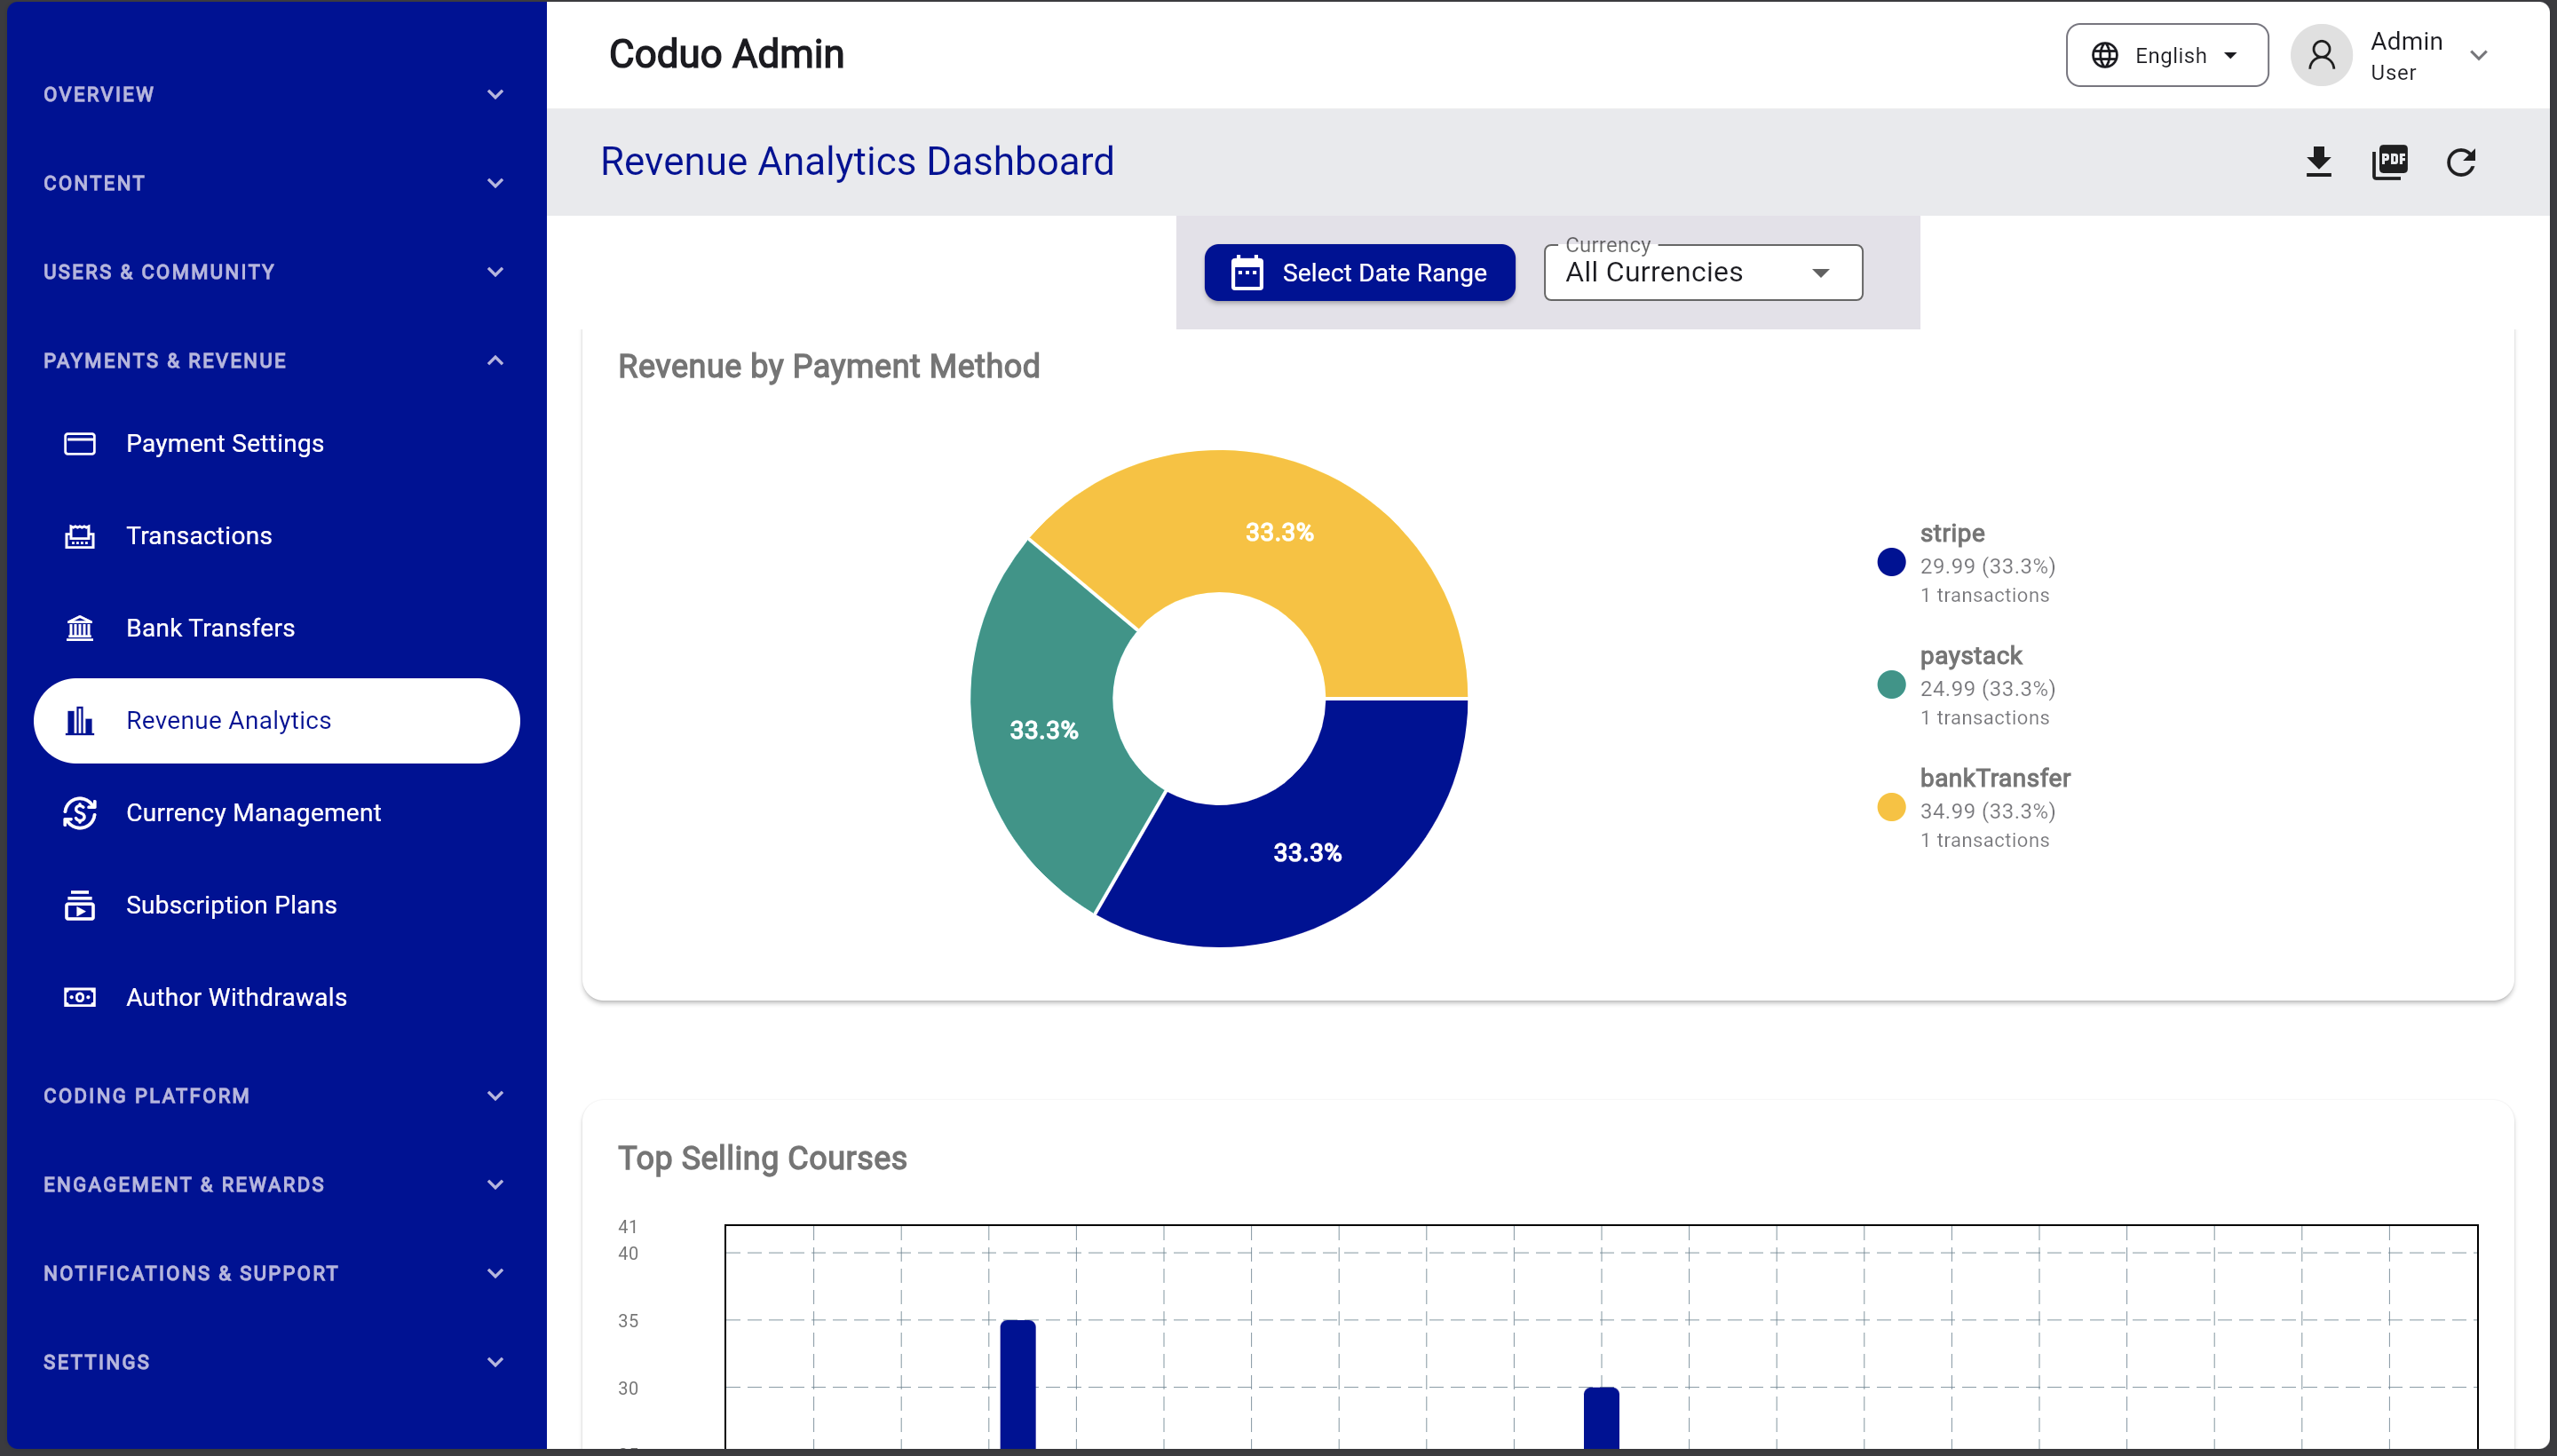
Task: Click the Author Withdrawals cash icon
Action: coord(80,997)
